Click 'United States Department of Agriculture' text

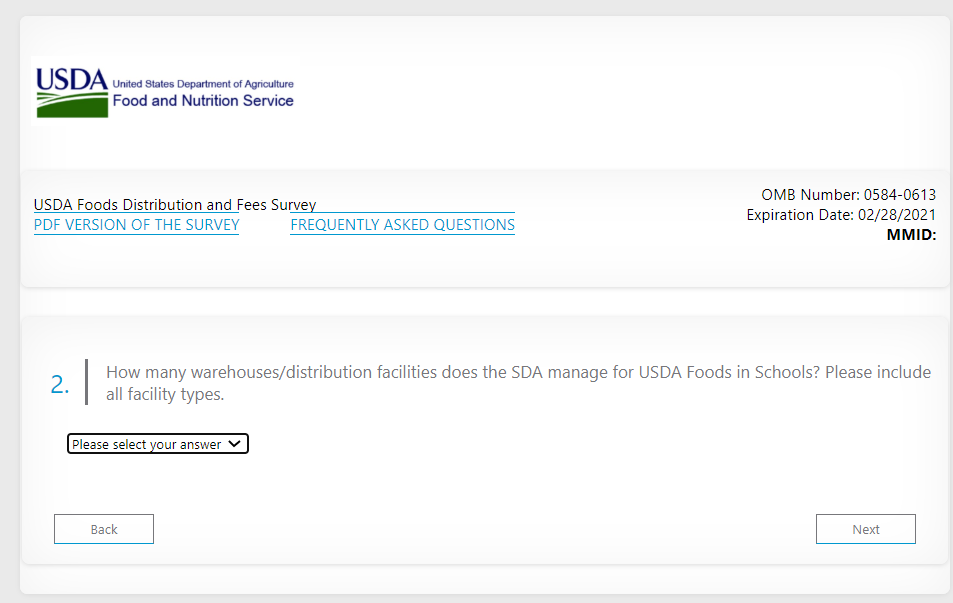pos(203,84)
